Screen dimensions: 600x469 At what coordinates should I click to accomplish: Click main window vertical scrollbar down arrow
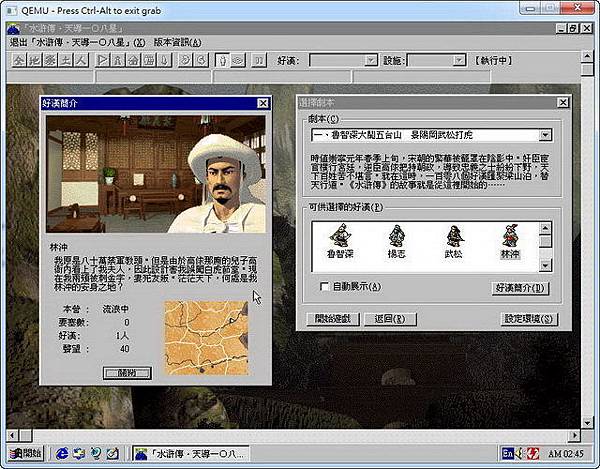pyautogui.click(x=587, y=423)
